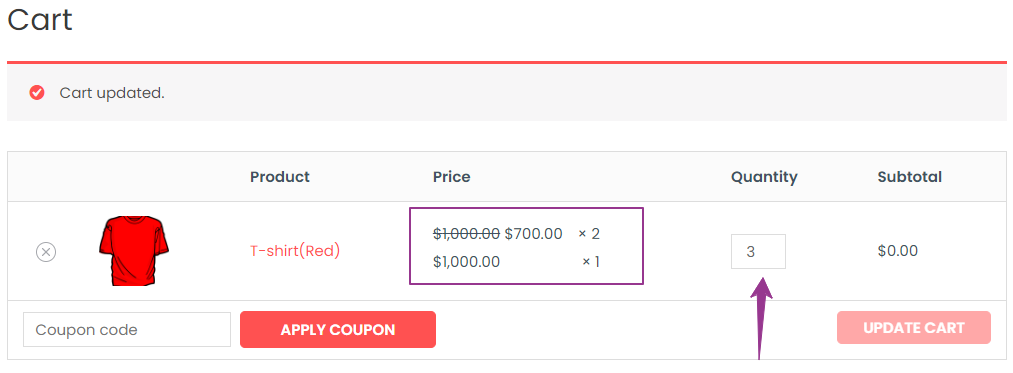The width and height of the screenshot is (1013, 373).
Task: Click the discounted $700.00 price
Action: tap(534, 233)
